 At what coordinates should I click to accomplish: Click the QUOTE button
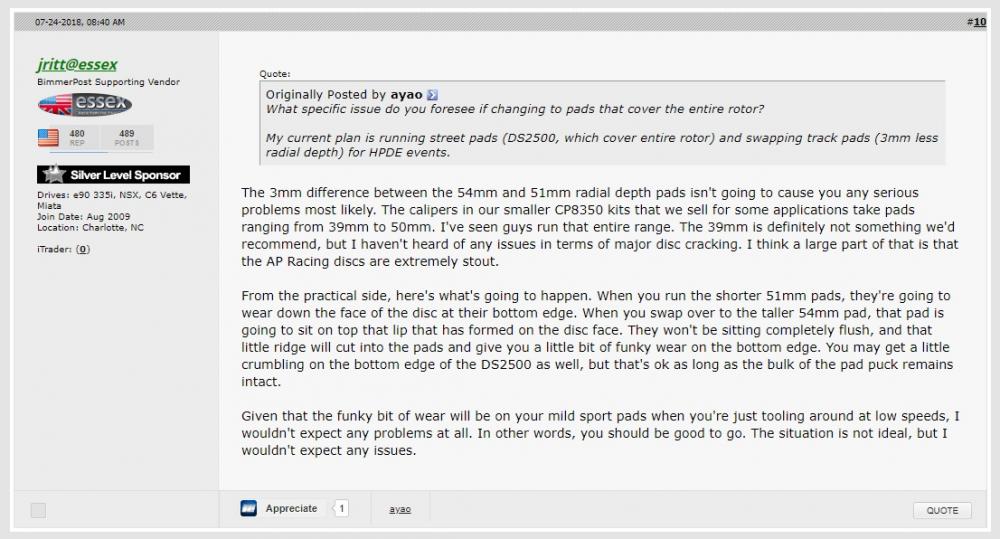click(x=942, y=510)
